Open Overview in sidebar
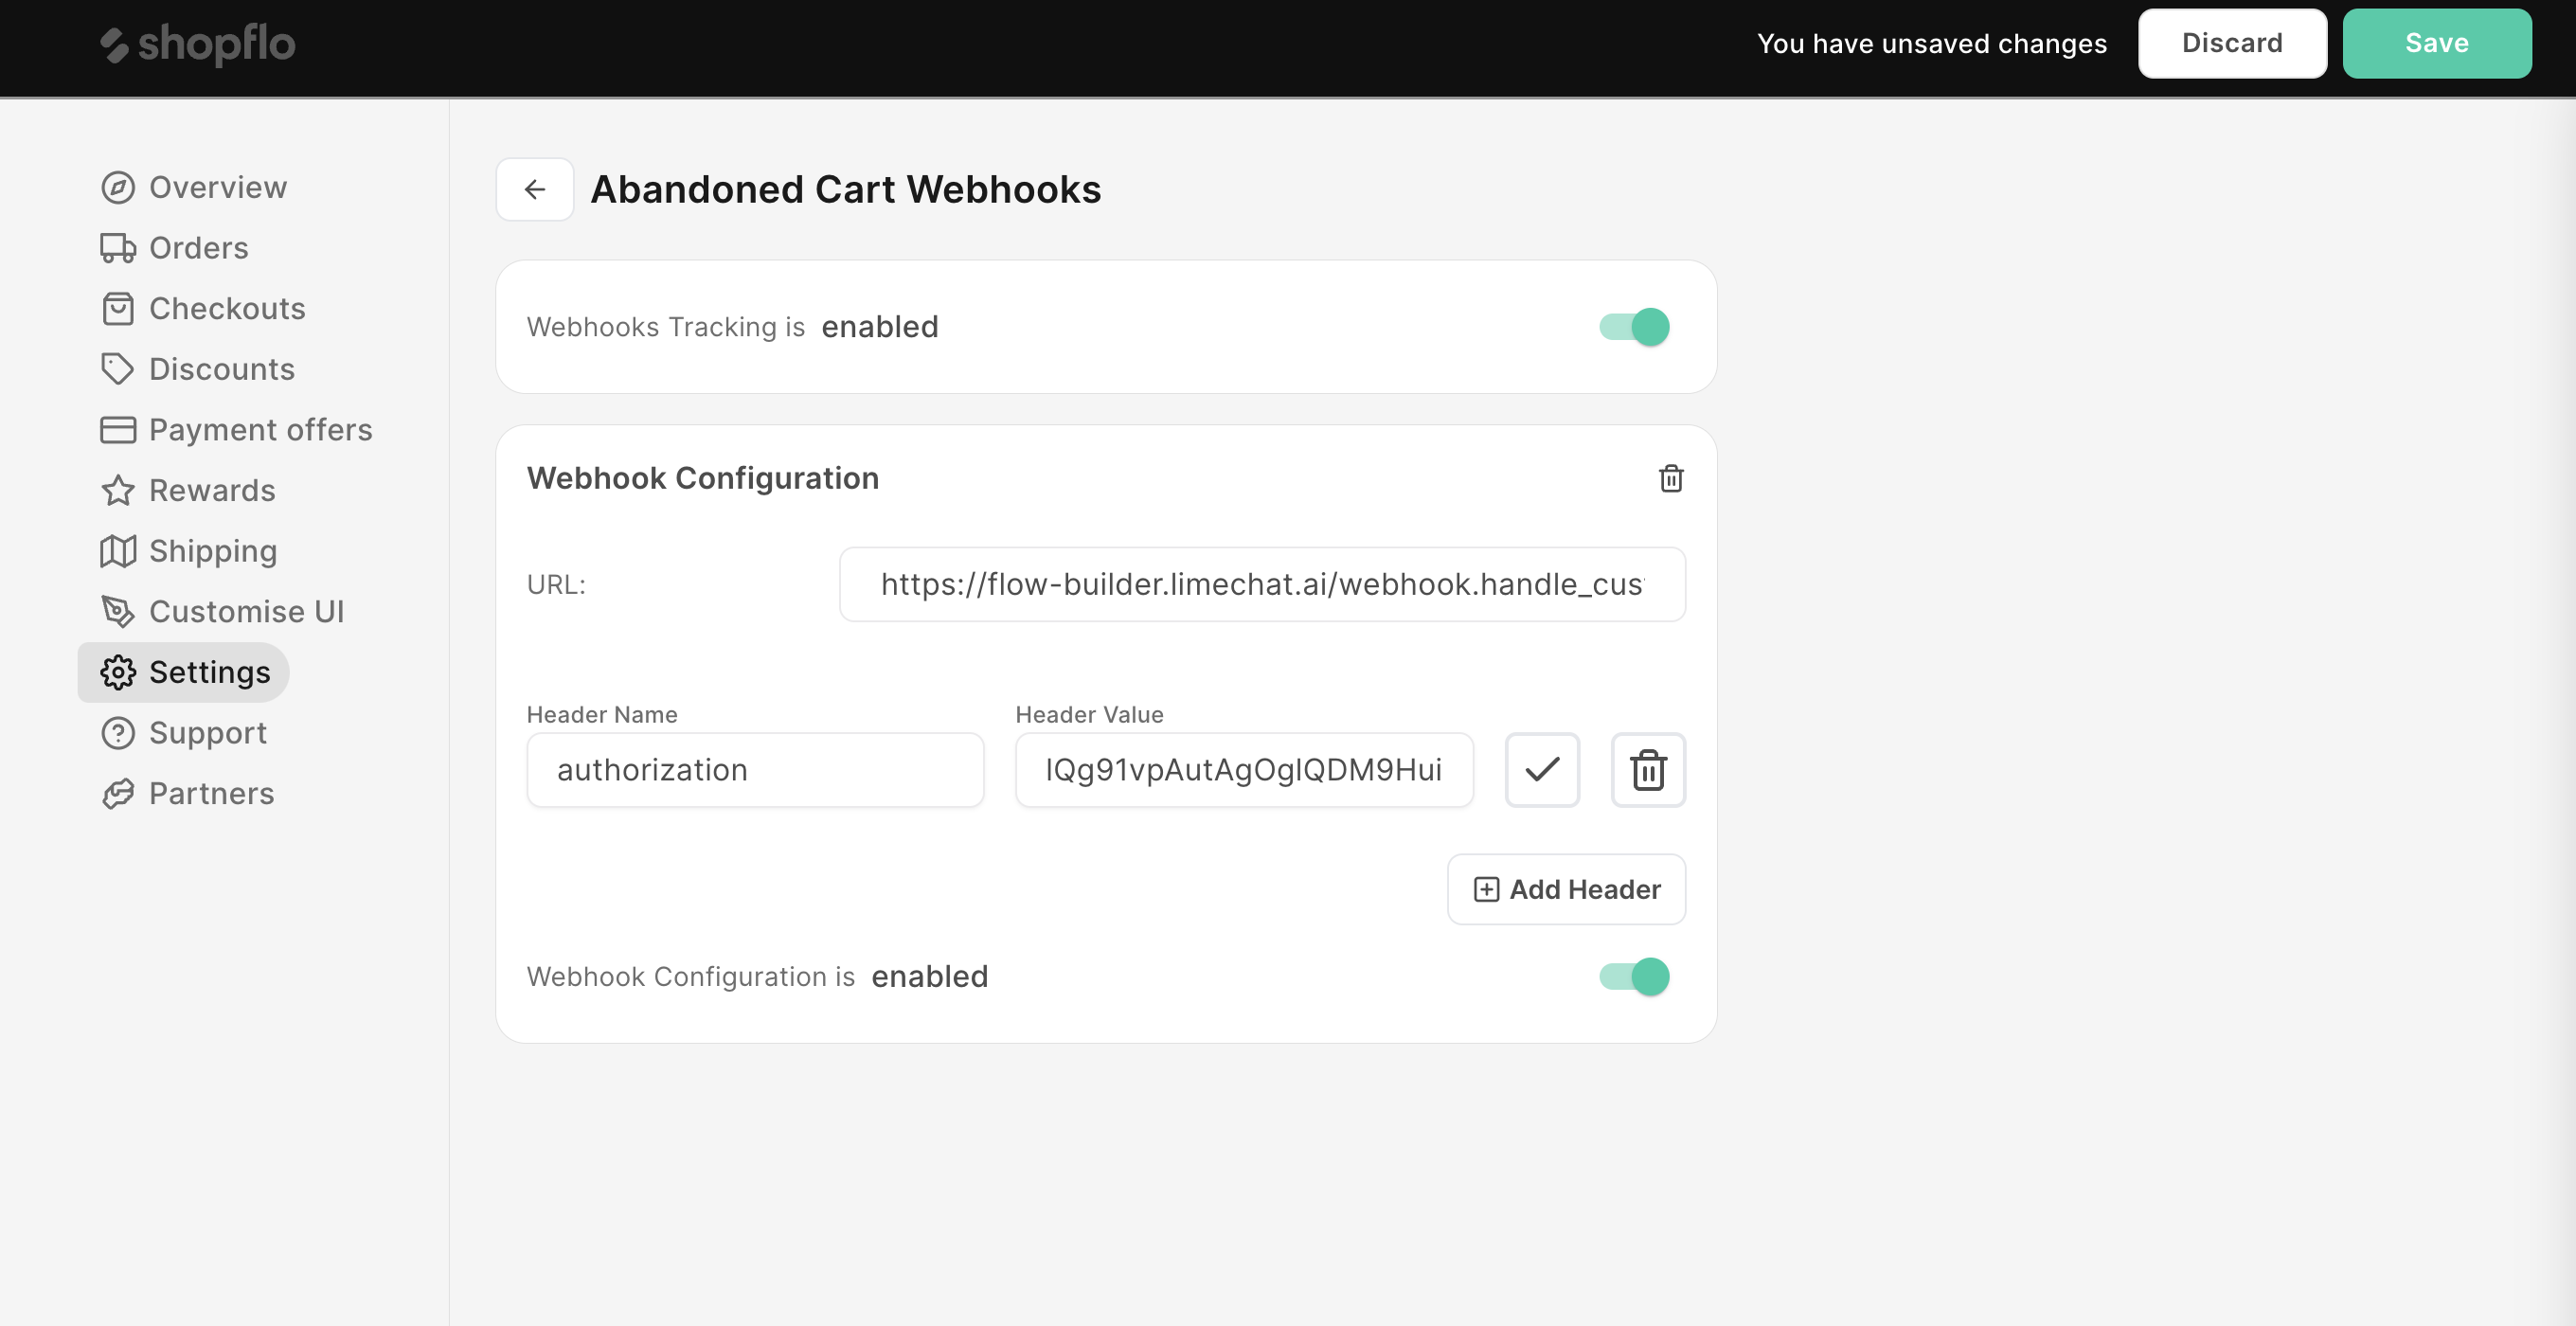 click(x=194, y=187)
